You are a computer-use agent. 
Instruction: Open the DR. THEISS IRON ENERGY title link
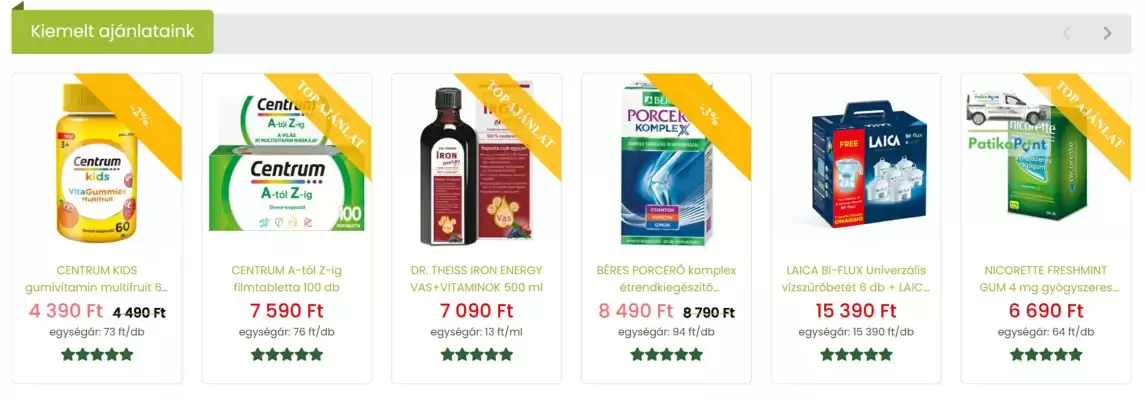(x=476, y=279)
